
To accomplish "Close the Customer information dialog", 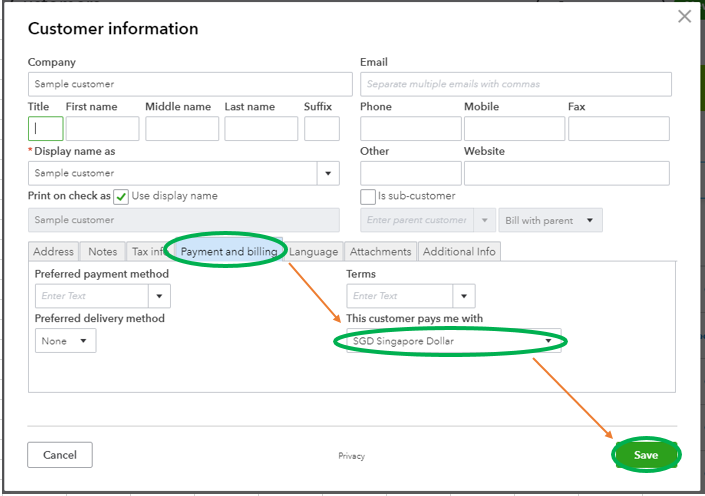I will tap(684, 16).
